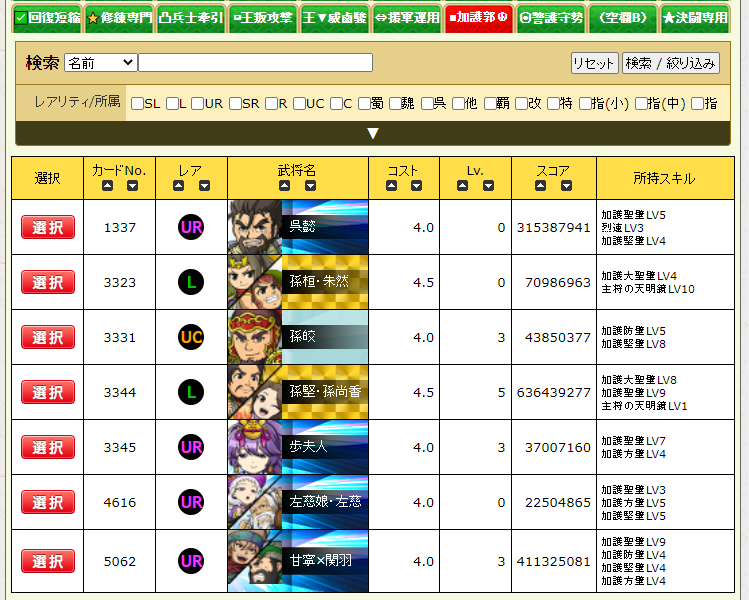Image resolution: width=749 pixels, height=600 pixels.
Task: Toggle the UC rarity checkbox
Action: [x=299, y=104]
